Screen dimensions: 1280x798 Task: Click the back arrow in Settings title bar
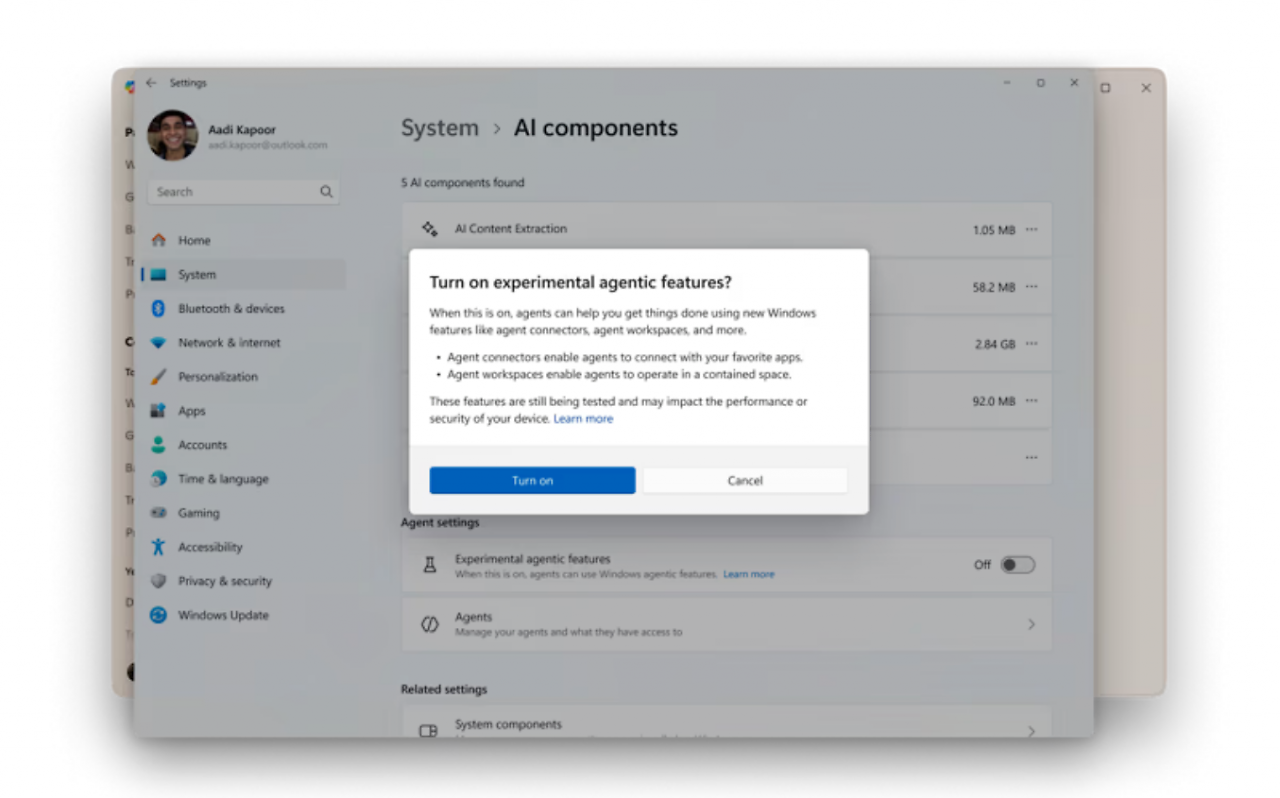point(151,83)
